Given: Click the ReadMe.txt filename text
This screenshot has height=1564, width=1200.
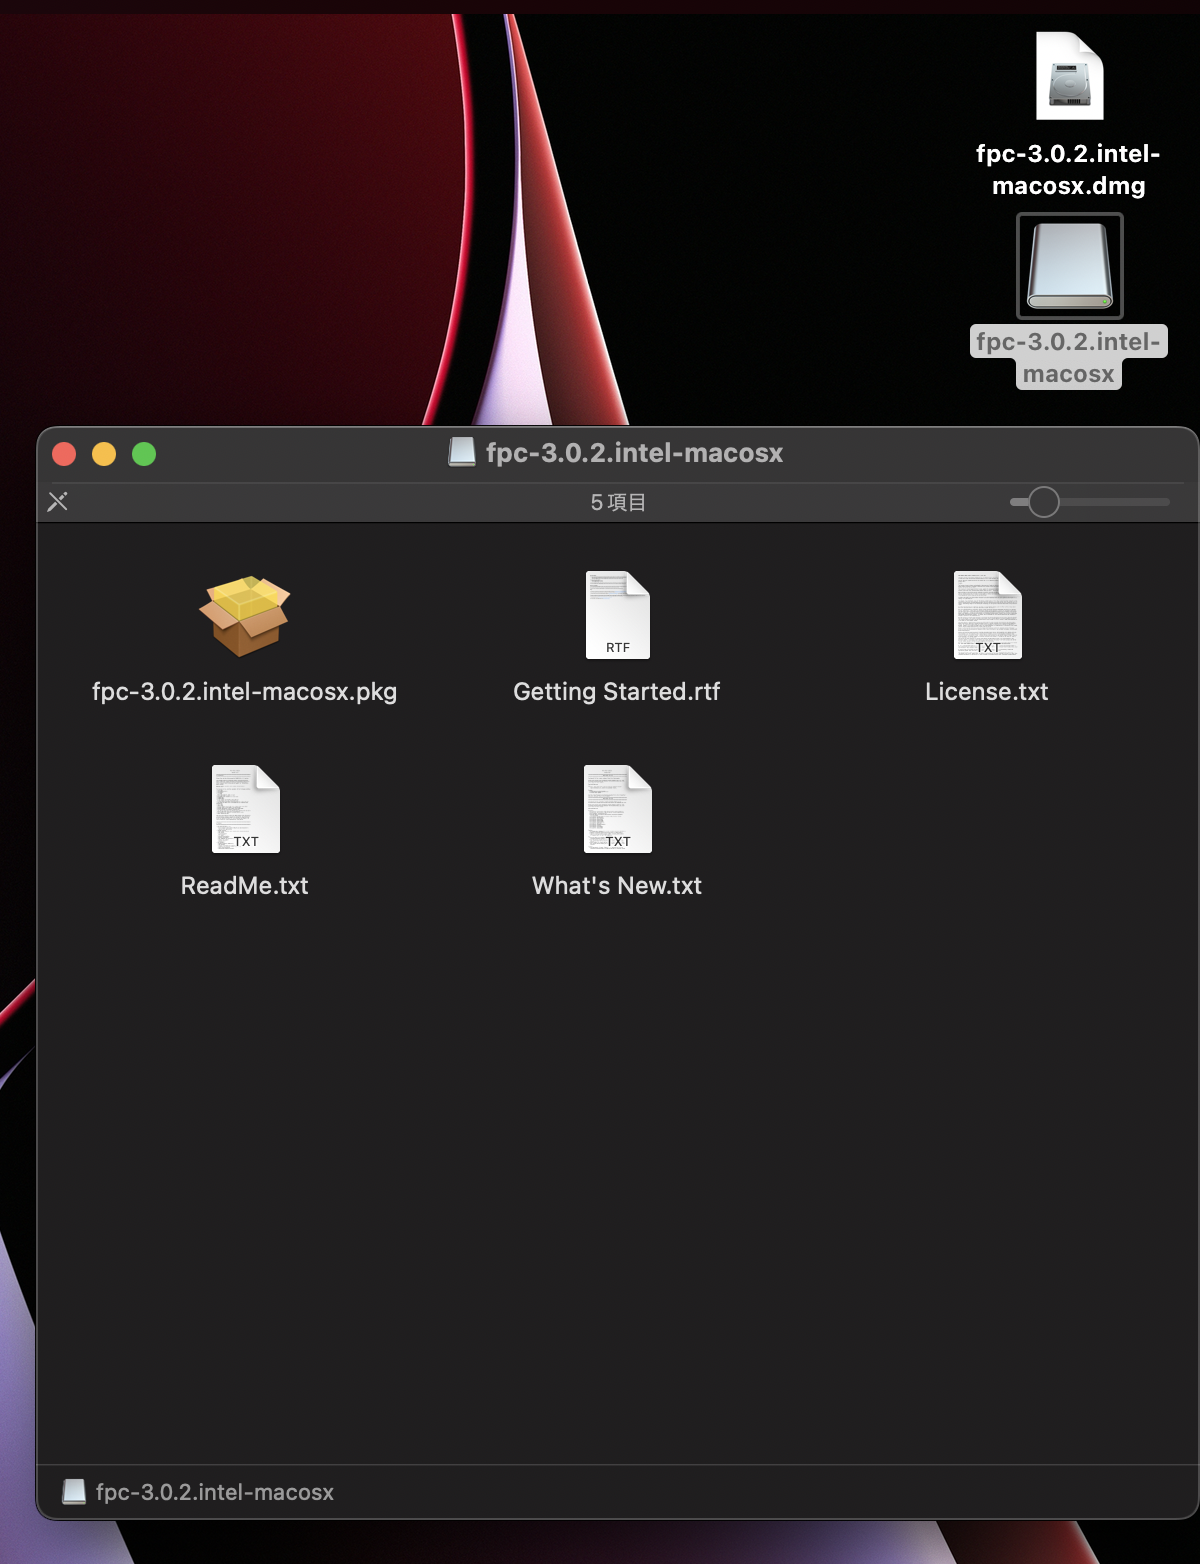Looking at the screenshot, I should [245, 886].
